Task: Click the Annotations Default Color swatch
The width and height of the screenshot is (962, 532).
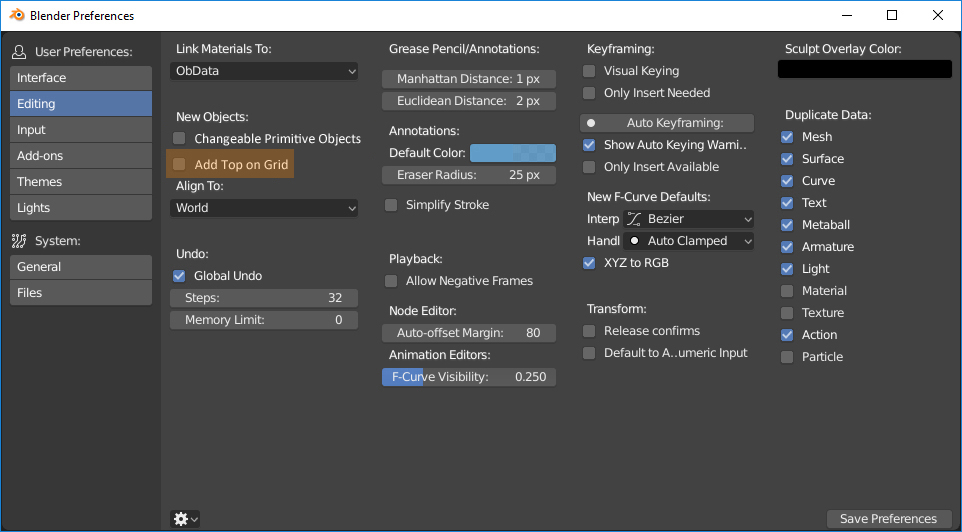Action: point(513,153)
